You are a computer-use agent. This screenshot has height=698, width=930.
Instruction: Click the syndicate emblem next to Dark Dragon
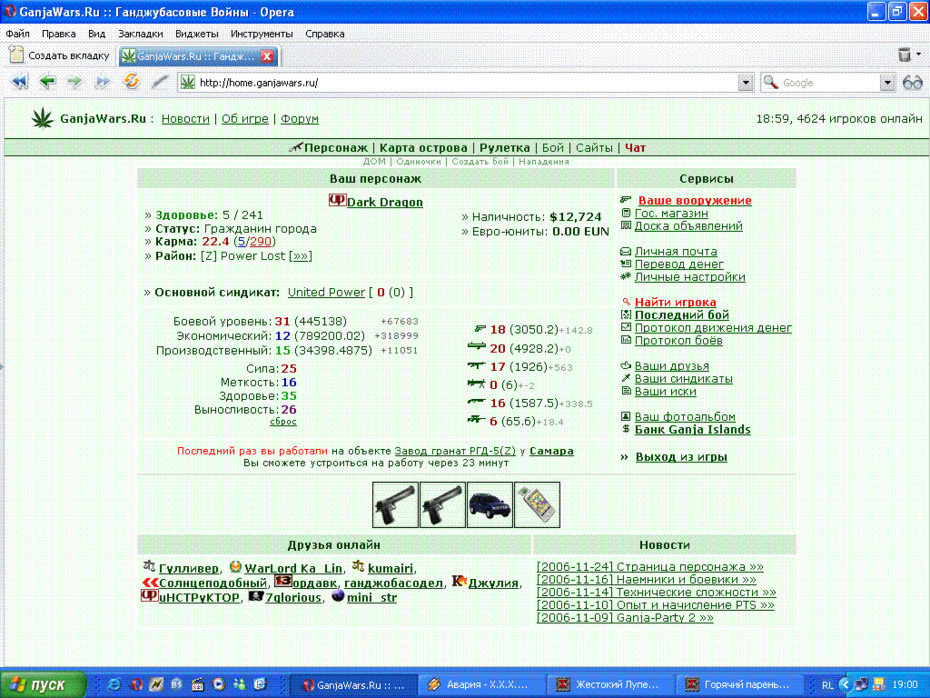click(337, 201)
